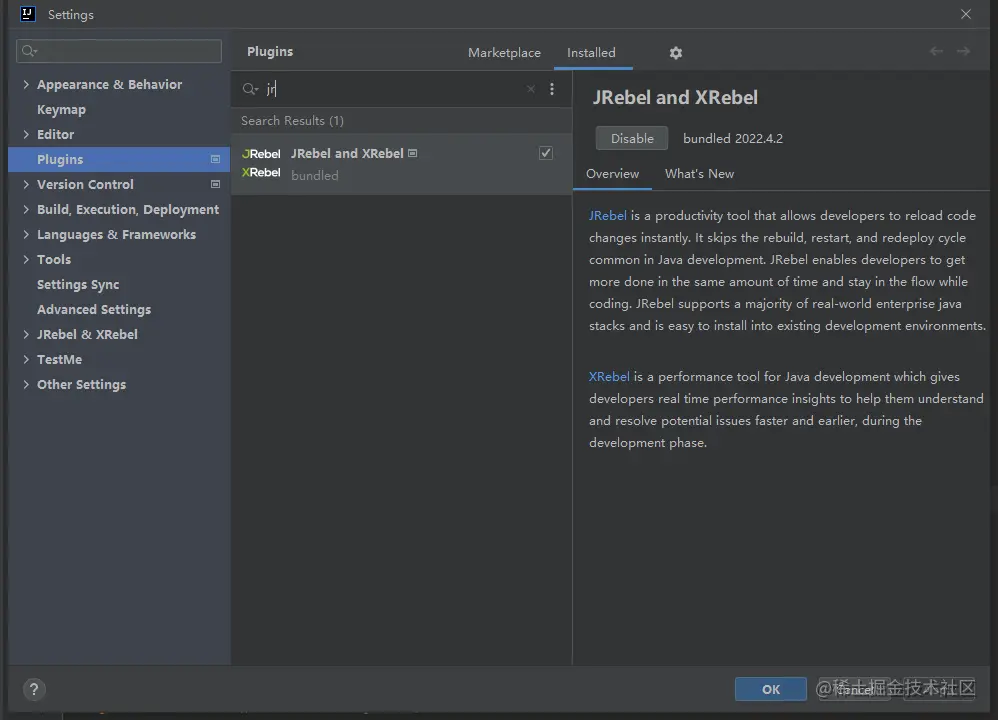
Task: Open plugin search options menu
Action: point(552,89)
